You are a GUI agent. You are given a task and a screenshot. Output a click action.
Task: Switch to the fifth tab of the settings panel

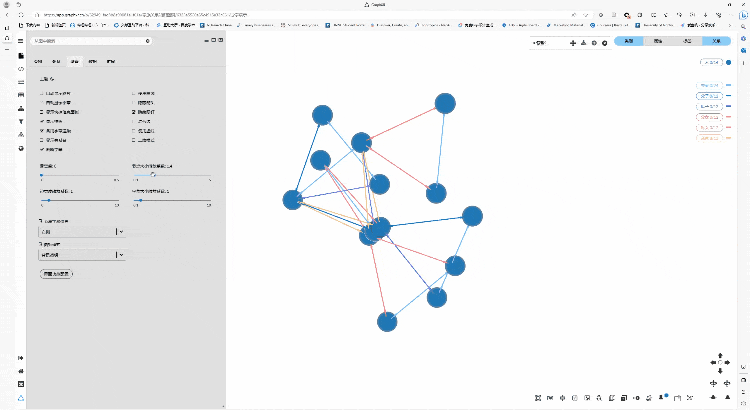point(111,61)
